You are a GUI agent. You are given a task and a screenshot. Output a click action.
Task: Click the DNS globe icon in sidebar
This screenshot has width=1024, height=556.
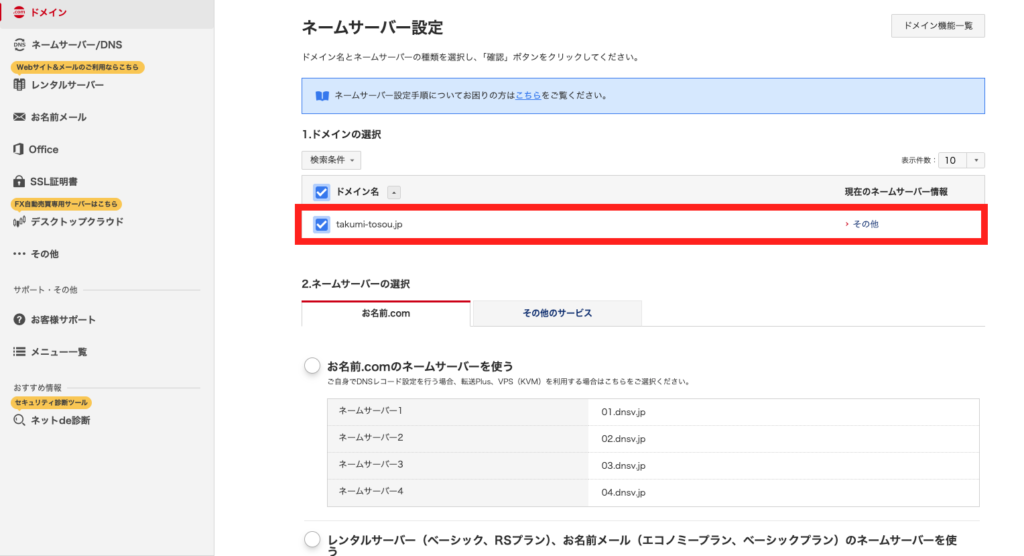[x=19, y=44]
